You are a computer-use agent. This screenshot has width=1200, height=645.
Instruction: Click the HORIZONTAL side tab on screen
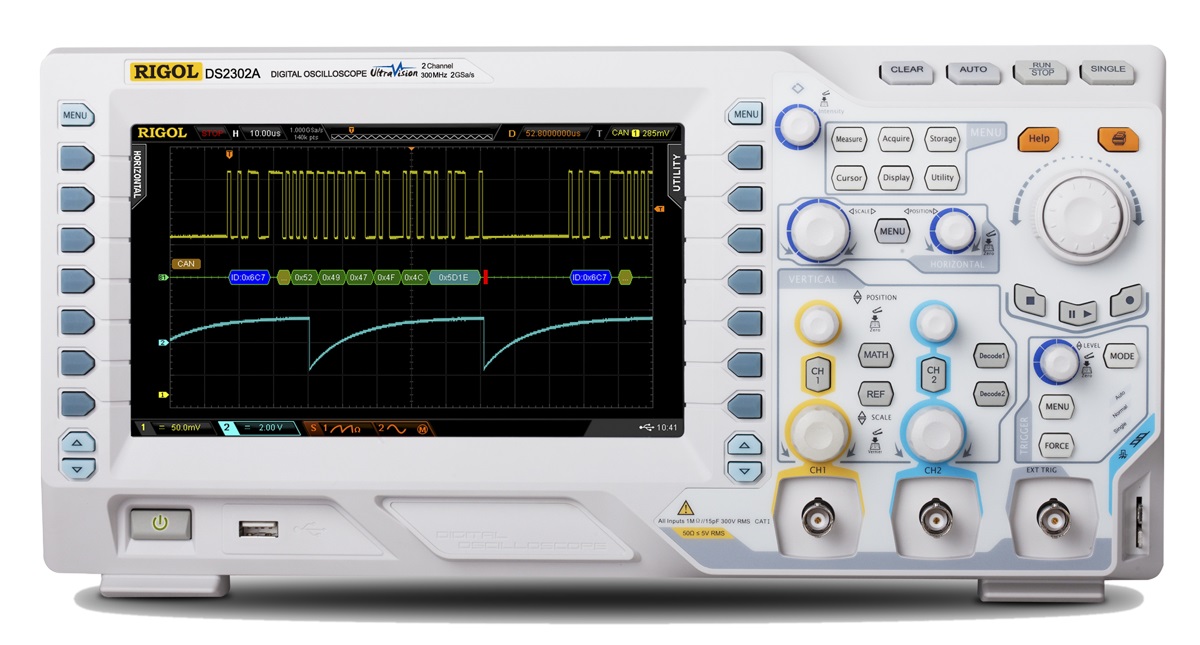[x=138, y=176]
